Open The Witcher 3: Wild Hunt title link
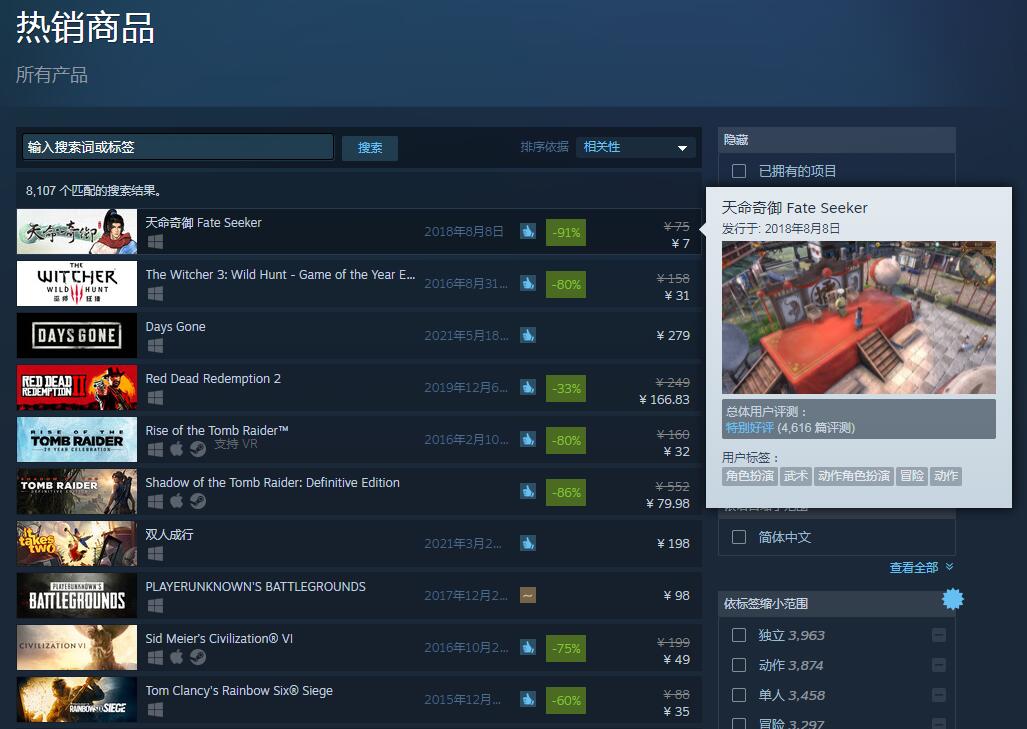The height and width of the screenshot is (729, 1027). [x=280, y=274]
